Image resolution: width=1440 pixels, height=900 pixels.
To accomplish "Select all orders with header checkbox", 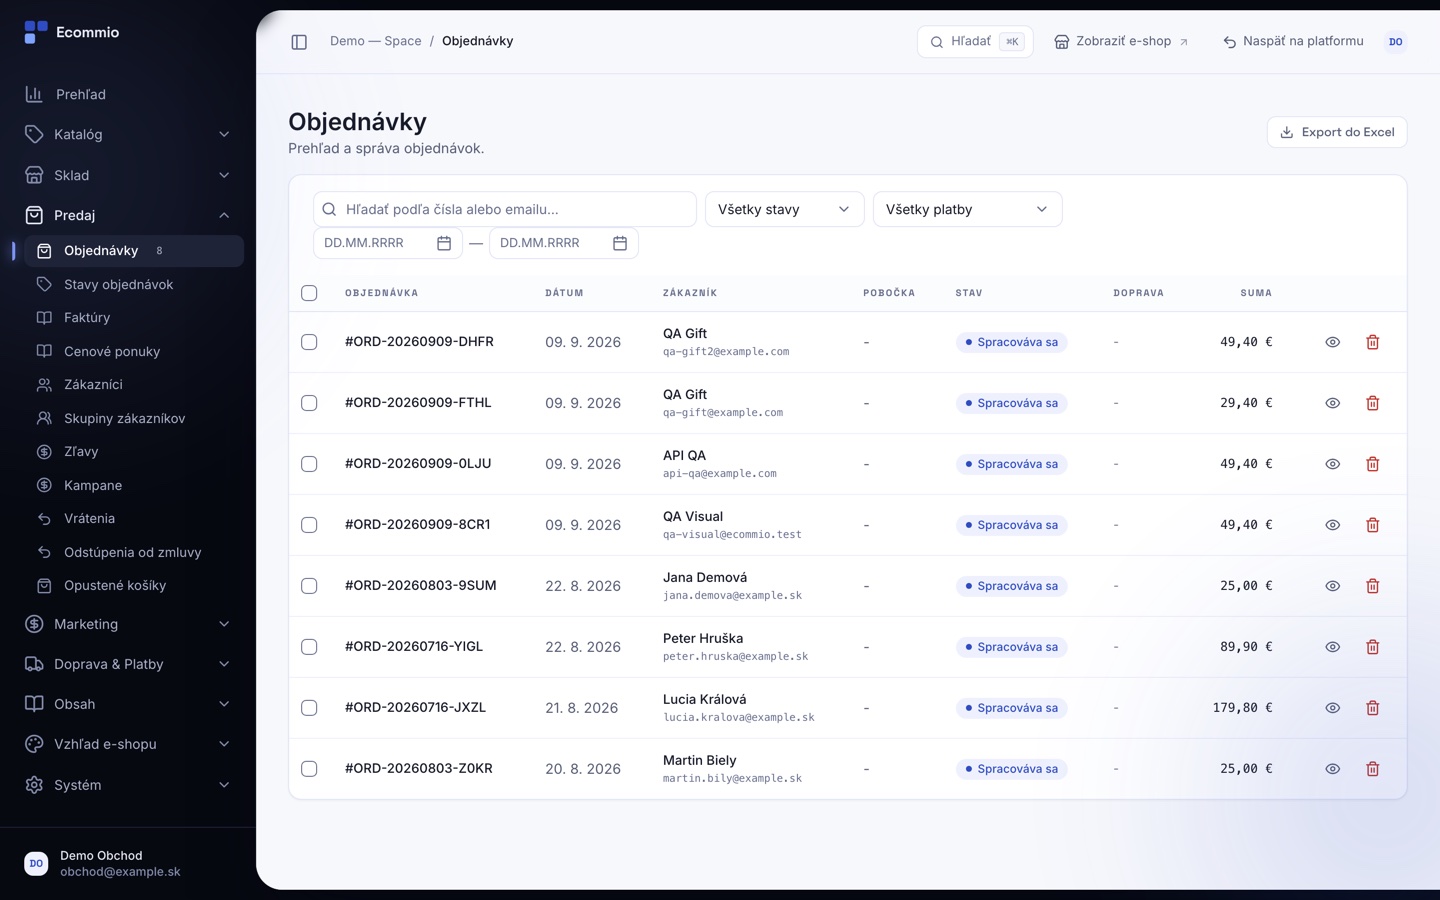I will (x=309, y=293).
